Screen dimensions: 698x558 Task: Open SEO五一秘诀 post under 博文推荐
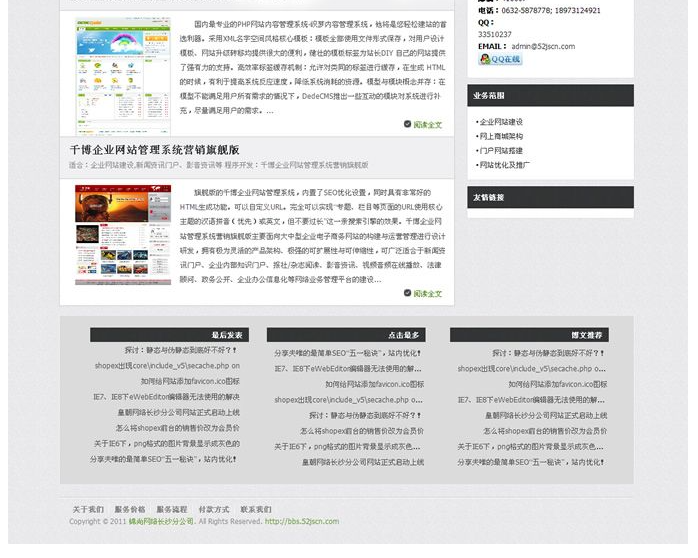[x=531, y=462]
